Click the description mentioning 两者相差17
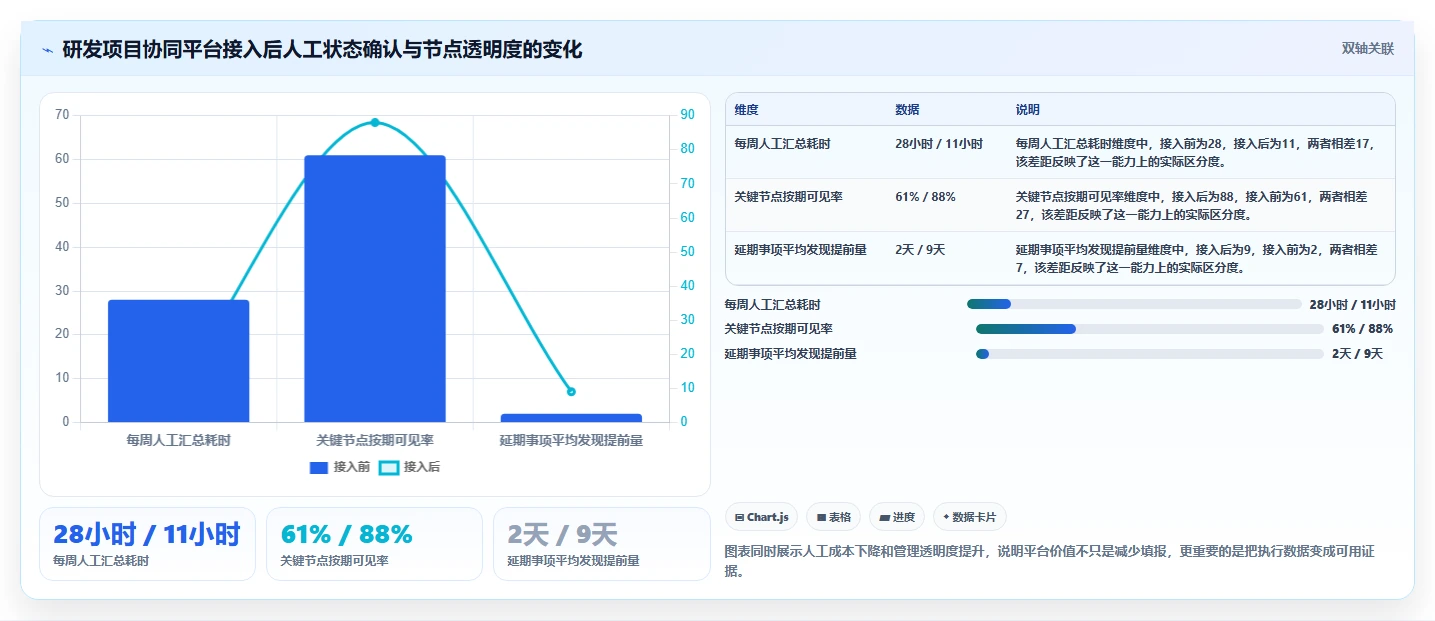This screenshot has height=621, width=1435. pos(1195,152)
